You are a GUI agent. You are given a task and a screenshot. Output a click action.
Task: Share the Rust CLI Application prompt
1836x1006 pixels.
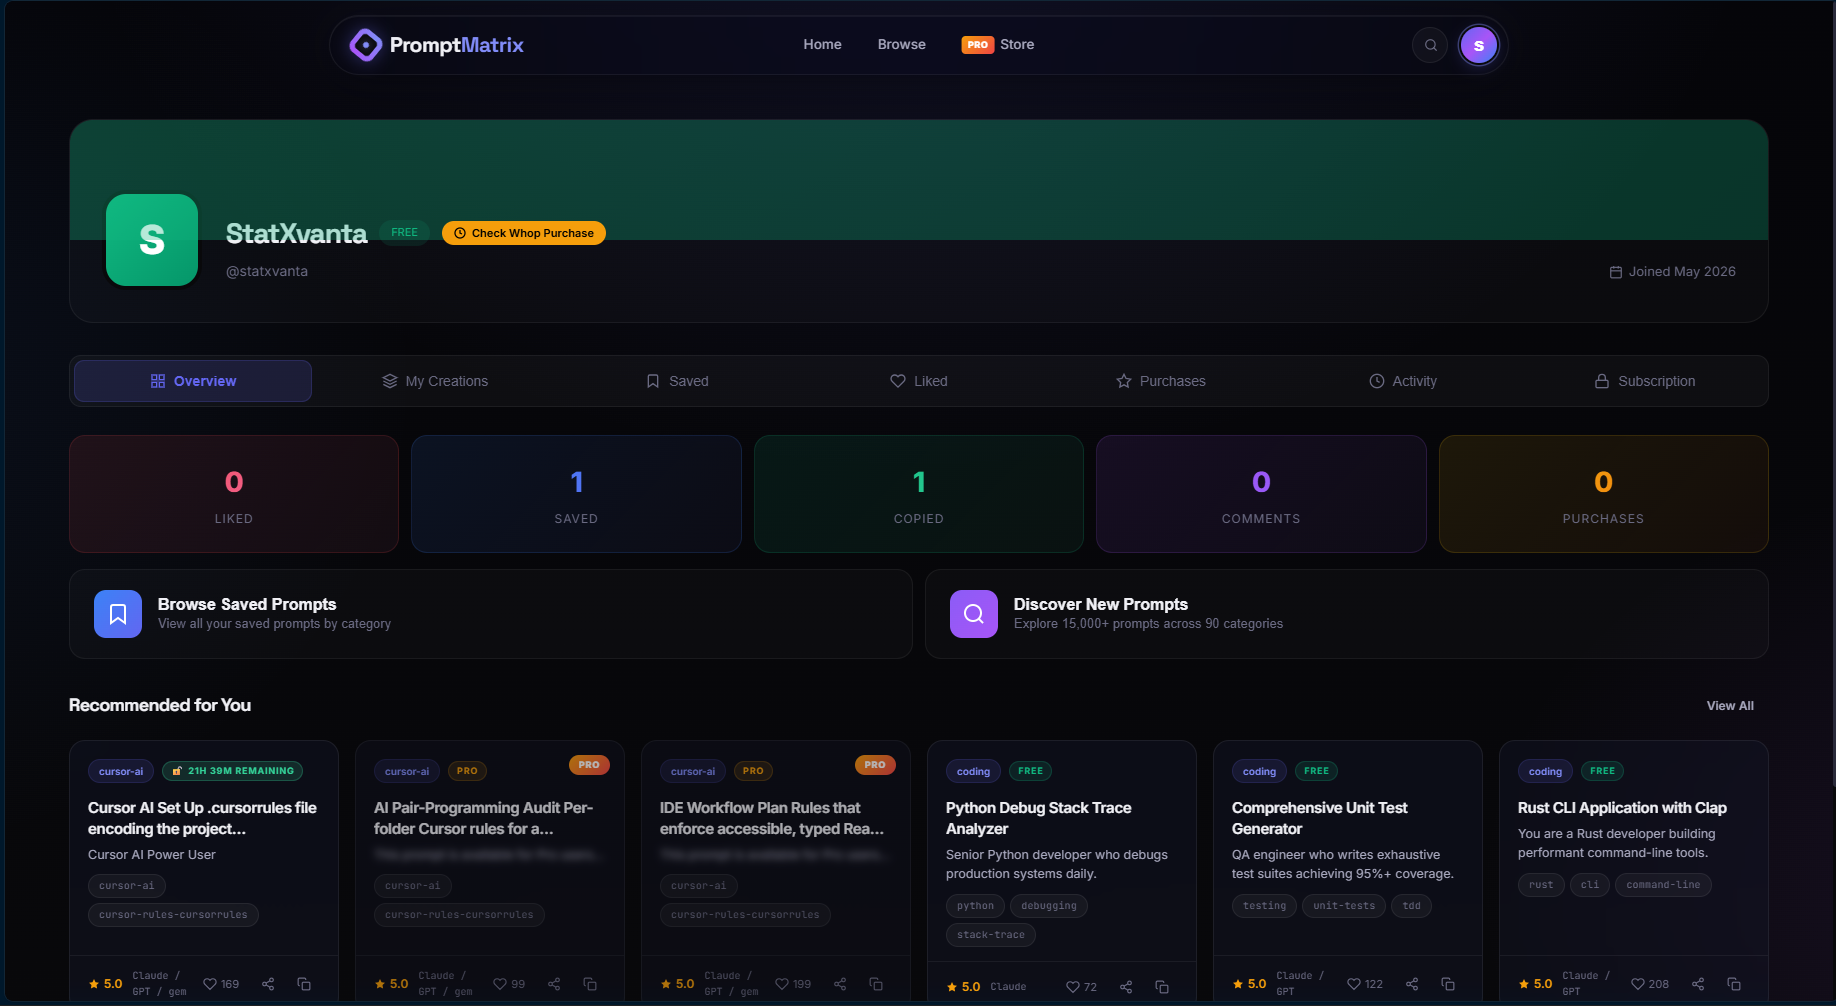pos(1698,984)
